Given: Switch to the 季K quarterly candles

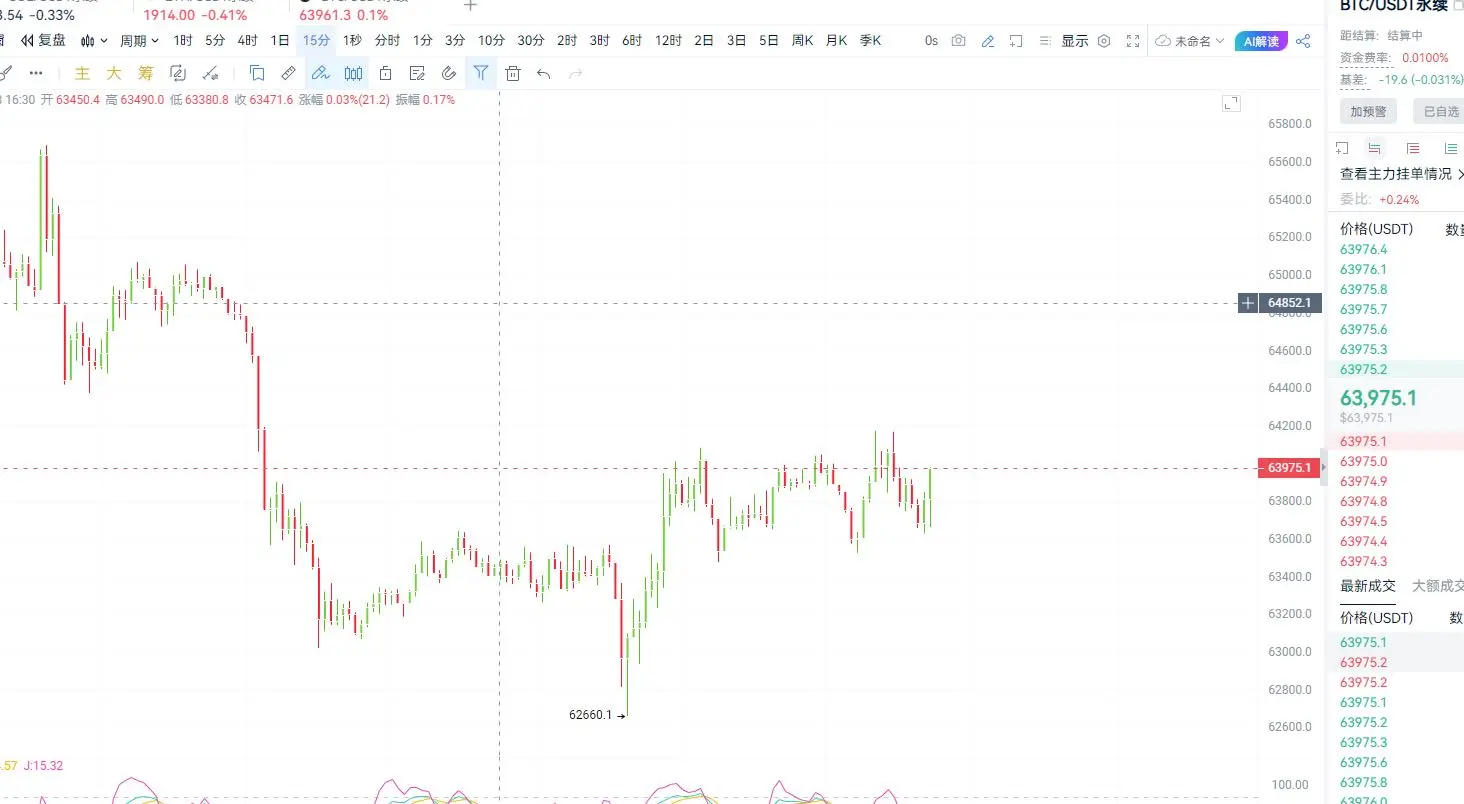Looking at the screenshot, I should tap(870, 41).
